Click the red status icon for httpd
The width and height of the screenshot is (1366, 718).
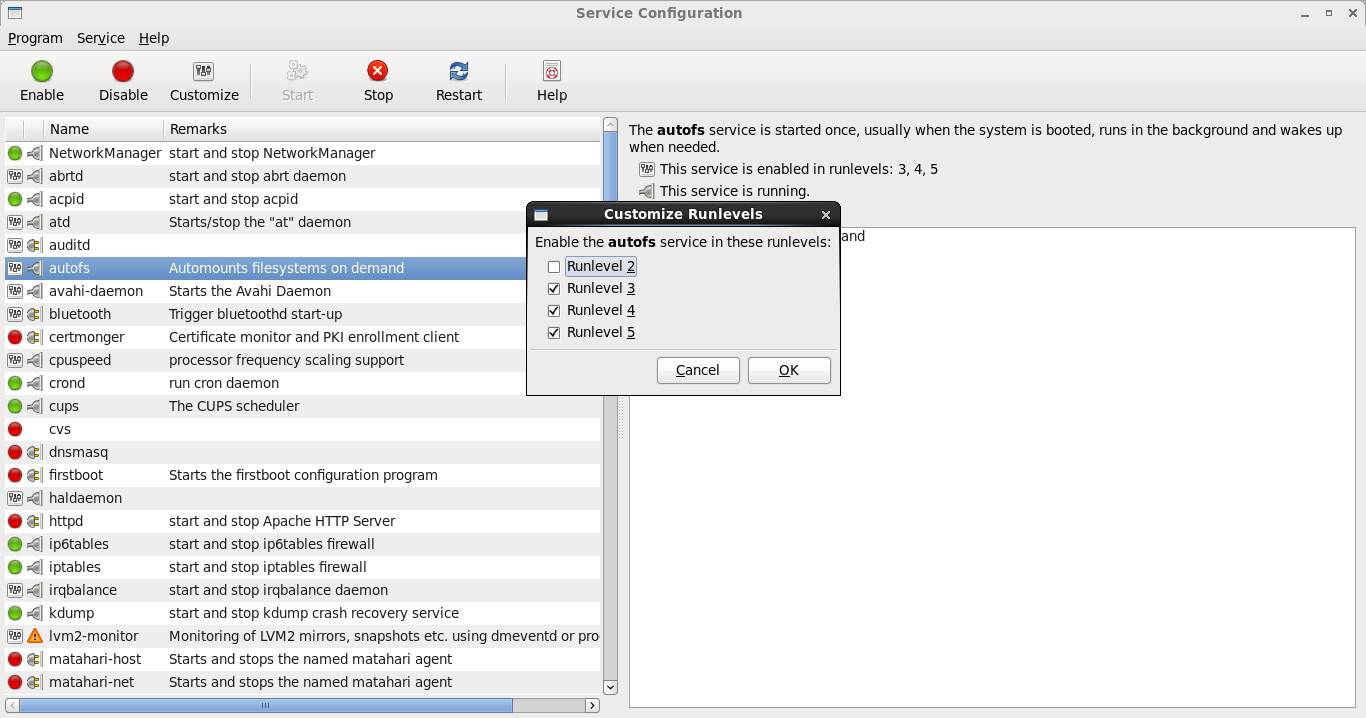pos(15,521)
